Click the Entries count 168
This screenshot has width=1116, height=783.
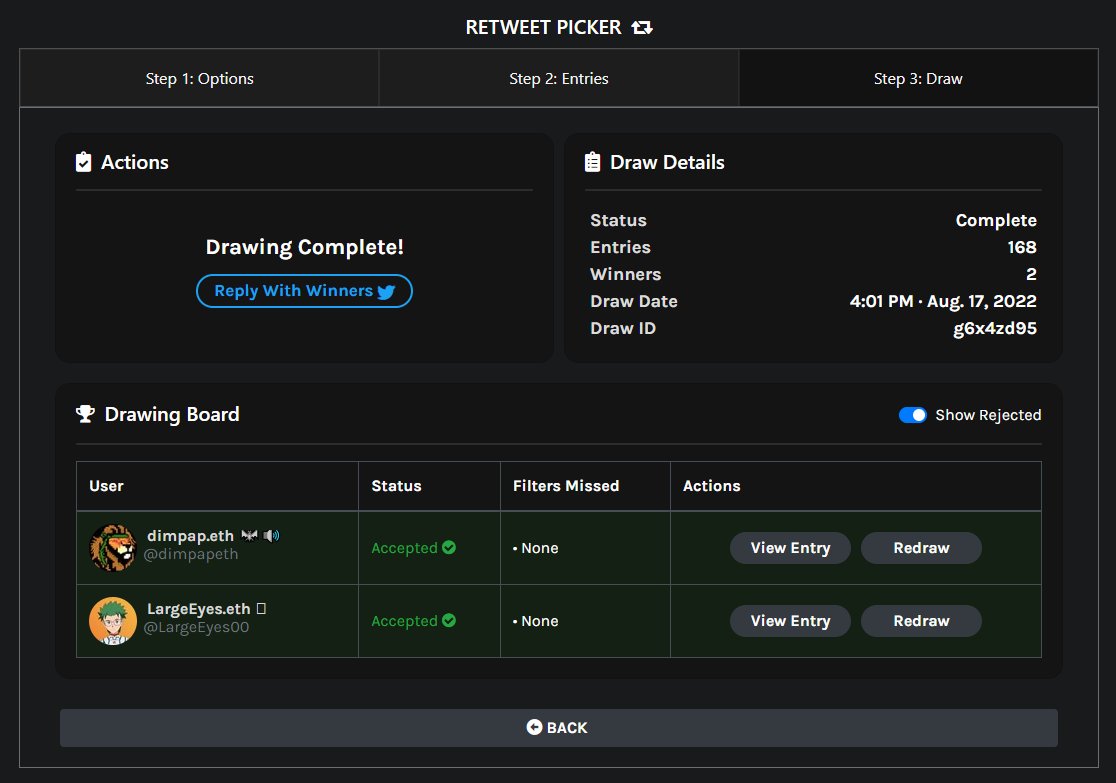(1021, 247)
